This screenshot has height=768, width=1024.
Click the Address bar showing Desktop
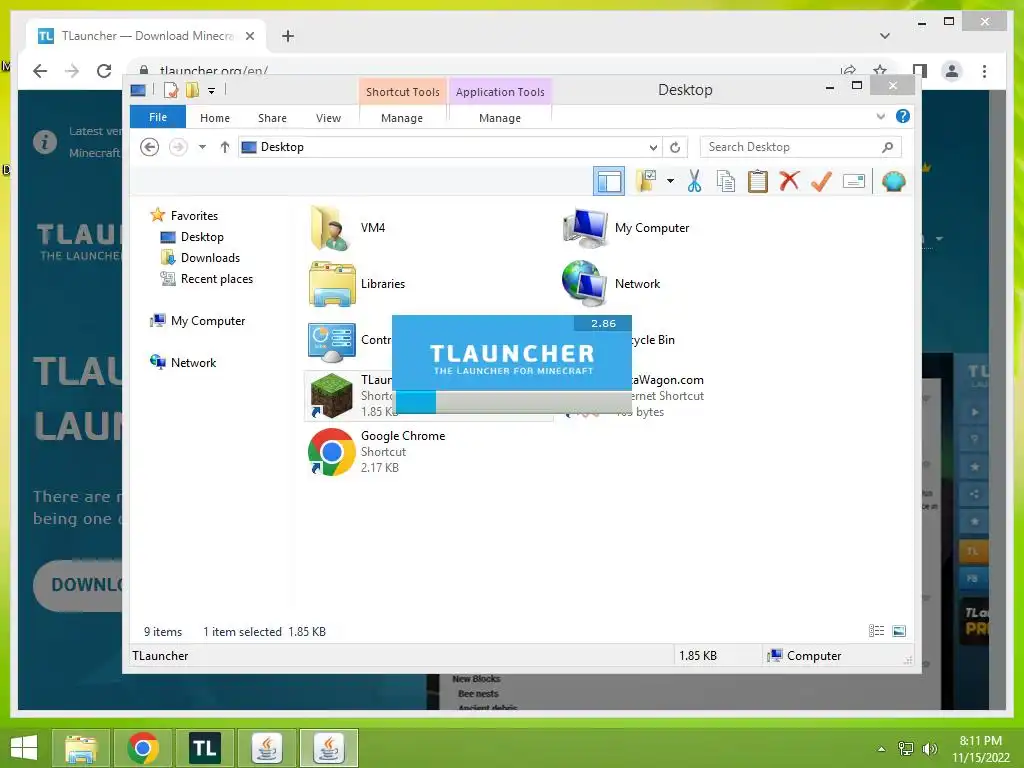pyautogui.click(x=451, y=147)
